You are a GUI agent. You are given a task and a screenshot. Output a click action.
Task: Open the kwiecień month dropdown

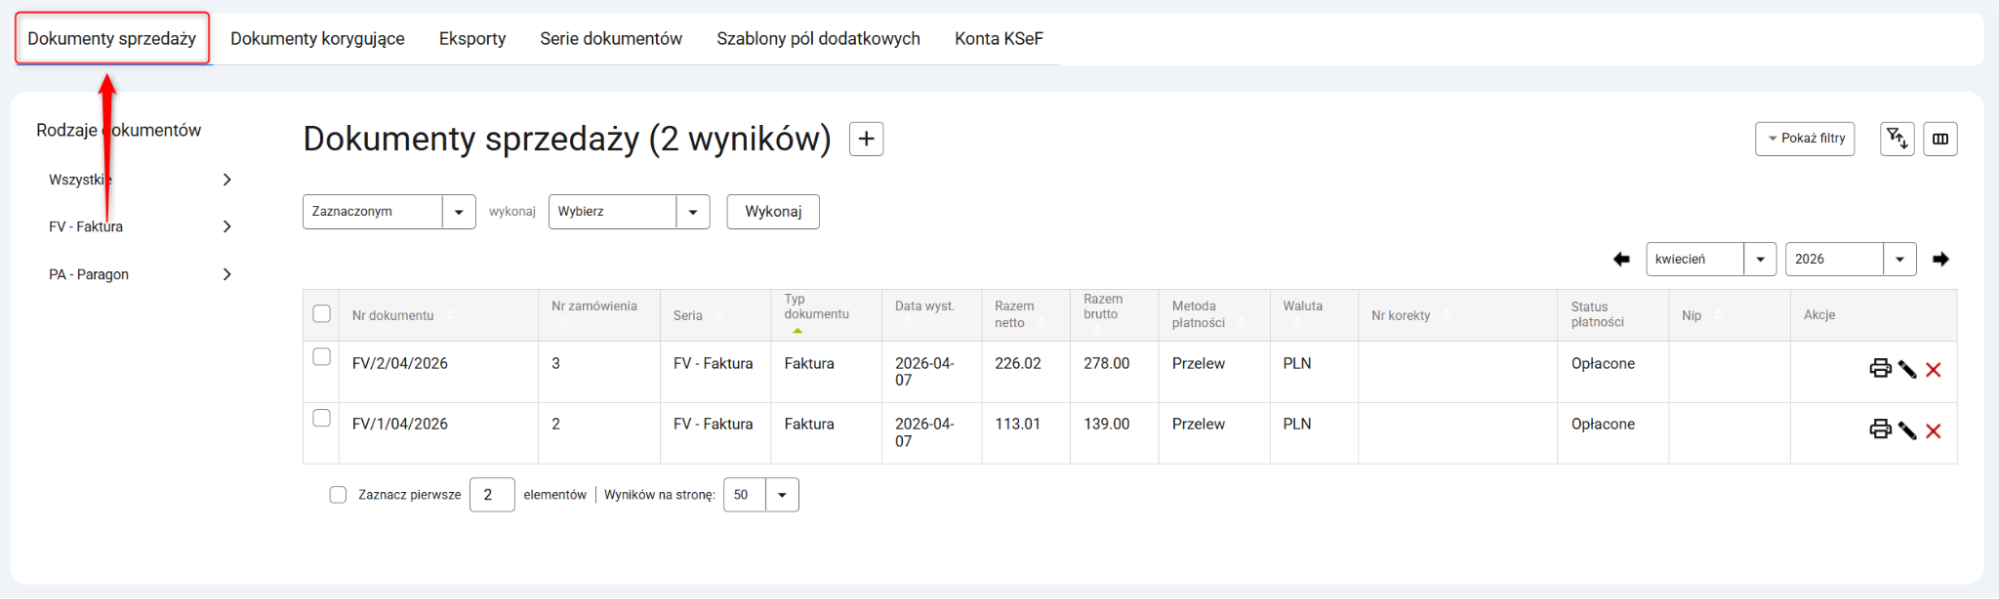tap(1759, 259)
